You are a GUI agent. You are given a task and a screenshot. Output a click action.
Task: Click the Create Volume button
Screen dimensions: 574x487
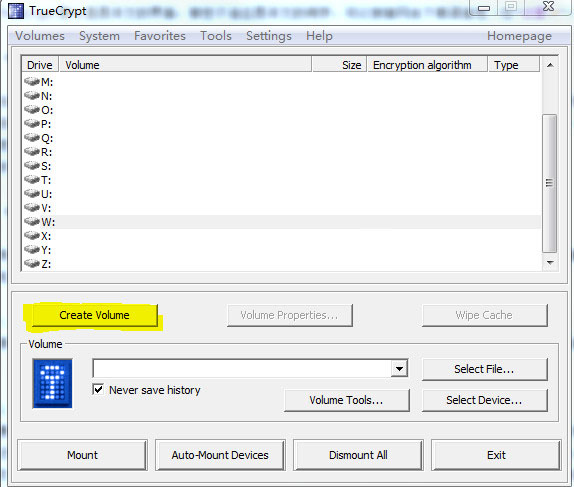[x=94, y=315]
